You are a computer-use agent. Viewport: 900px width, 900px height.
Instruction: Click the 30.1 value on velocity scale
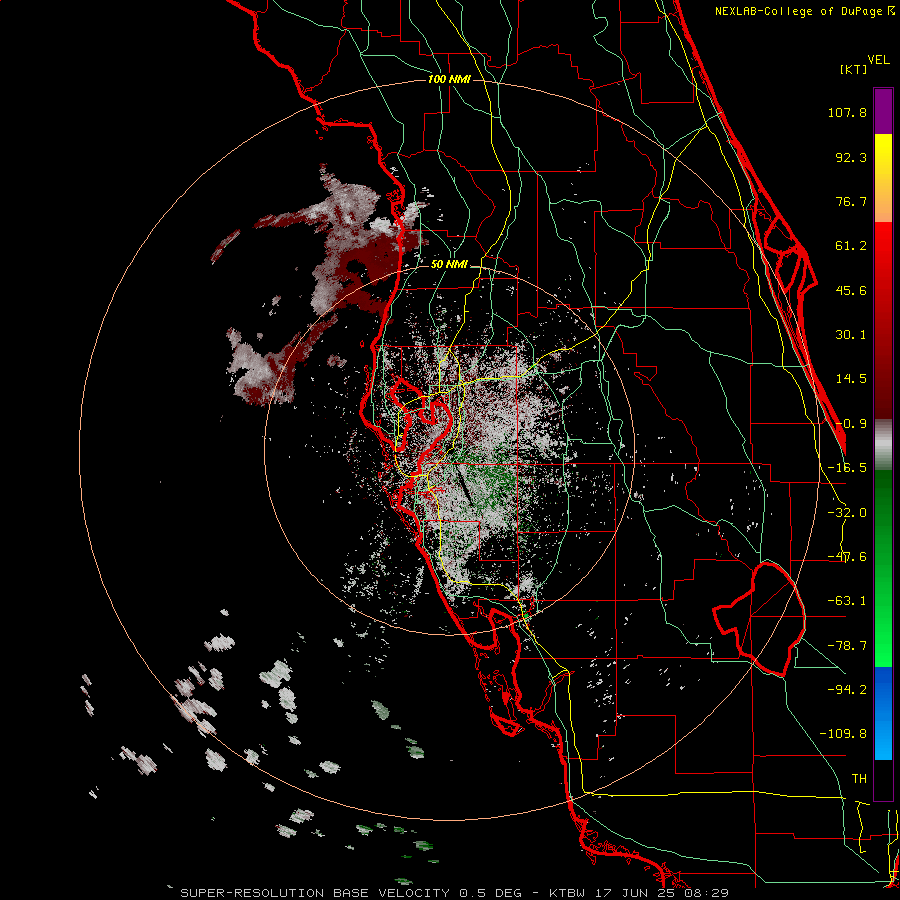point(851,335)
